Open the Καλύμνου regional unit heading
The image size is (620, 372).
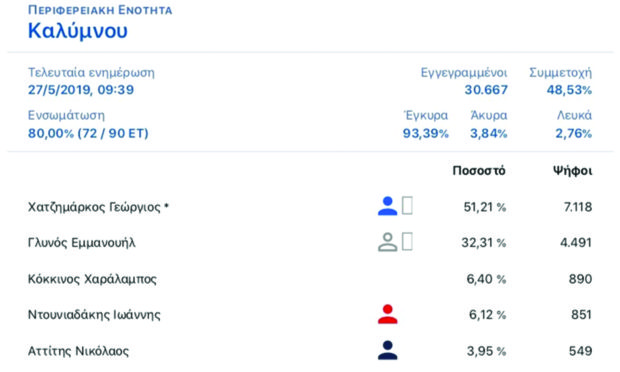tap(78, 30)
